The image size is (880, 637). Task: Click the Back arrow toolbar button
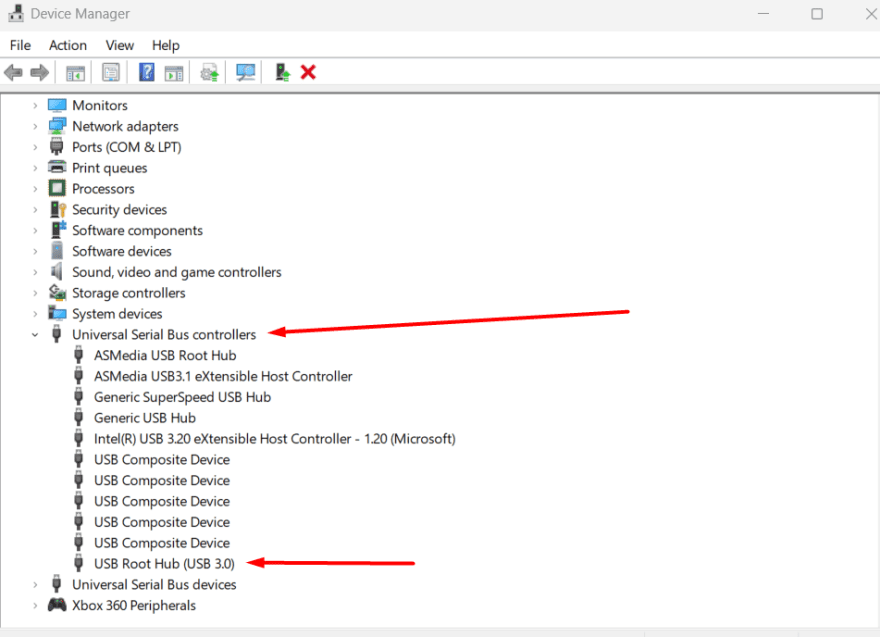pos(13,72)
